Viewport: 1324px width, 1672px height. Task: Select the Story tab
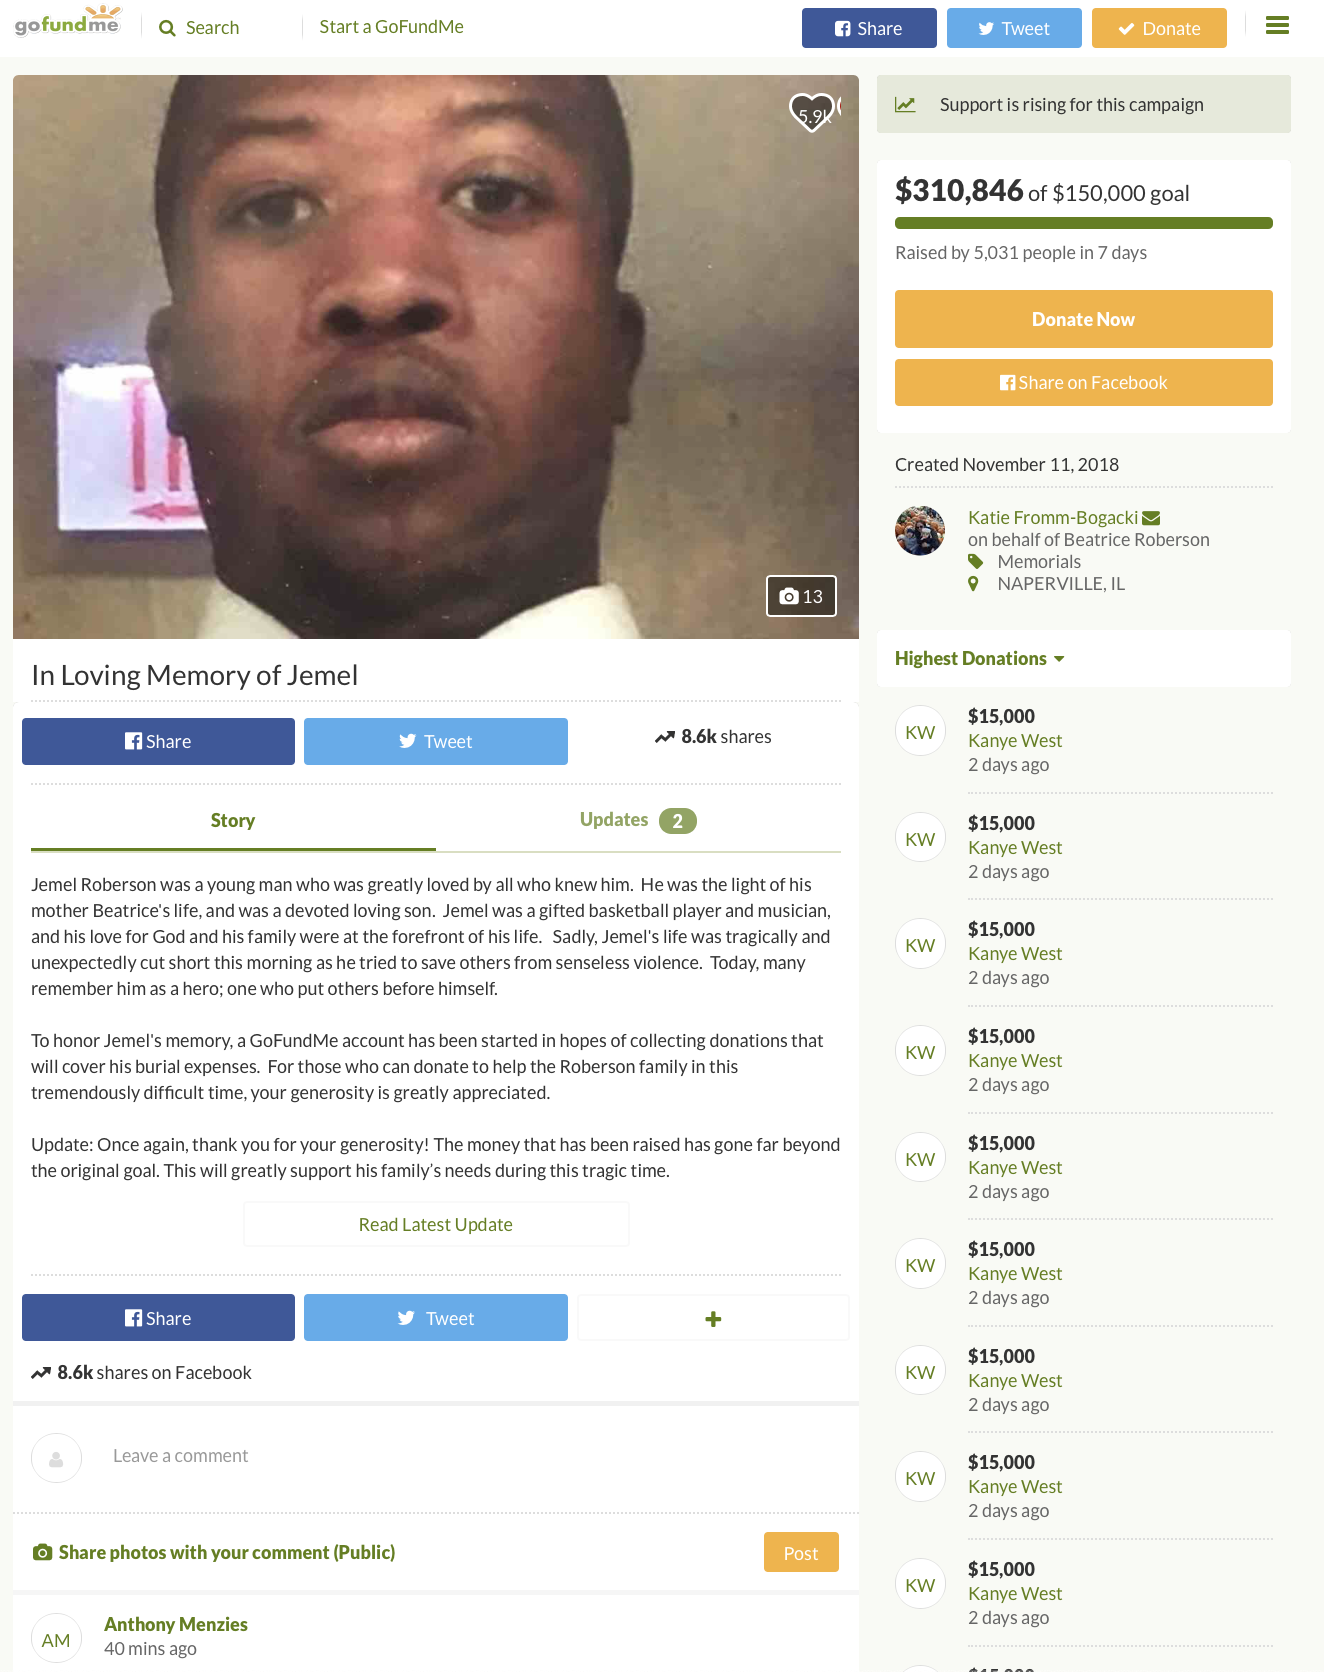coord(233,820)
